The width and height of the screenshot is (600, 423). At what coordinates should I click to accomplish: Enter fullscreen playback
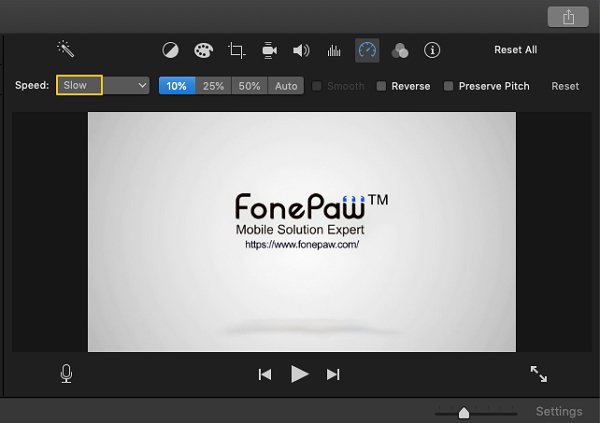click(x=539, y=374)
